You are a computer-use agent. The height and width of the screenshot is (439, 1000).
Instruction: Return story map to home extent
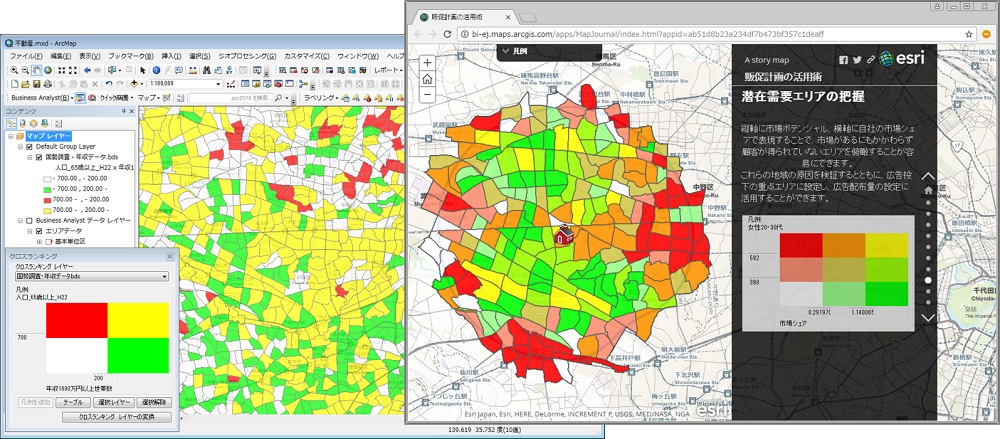[427, 78]
